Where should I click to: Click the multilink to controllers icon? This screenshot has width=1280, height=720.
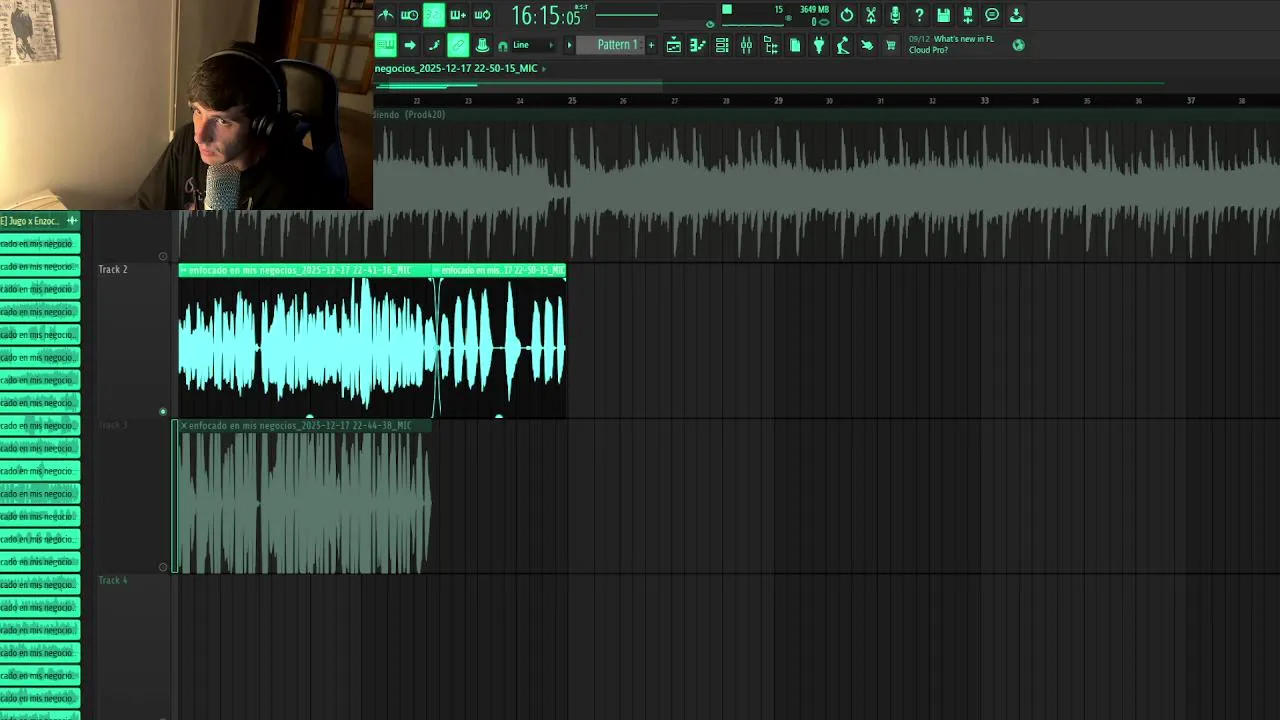[434, 45]
